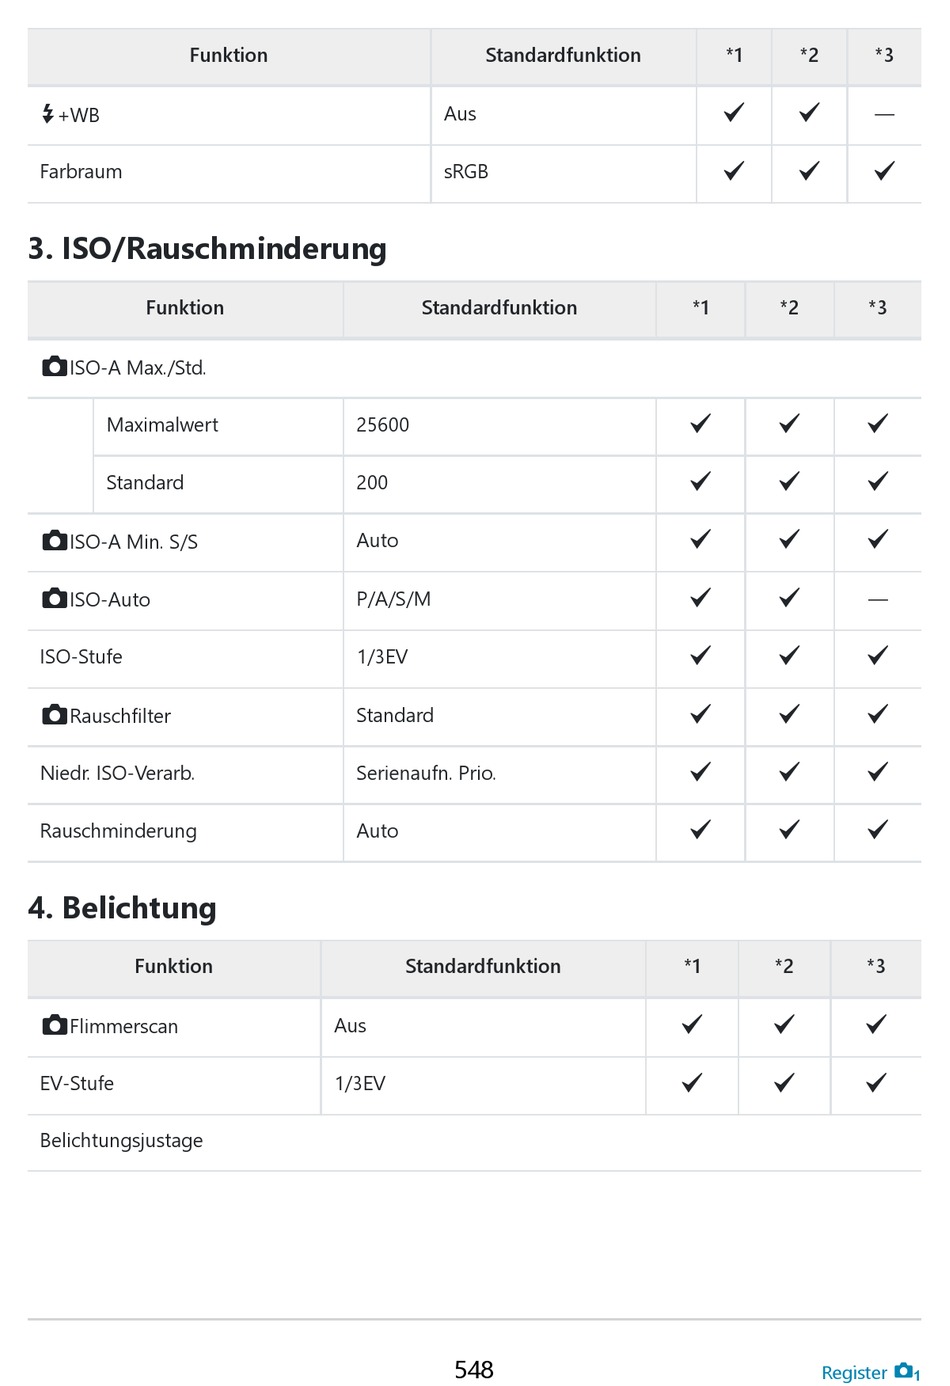Click the camera icon before ISO-Auto
This screenshot has width=950, height=1386.
(x=54, y=599)
